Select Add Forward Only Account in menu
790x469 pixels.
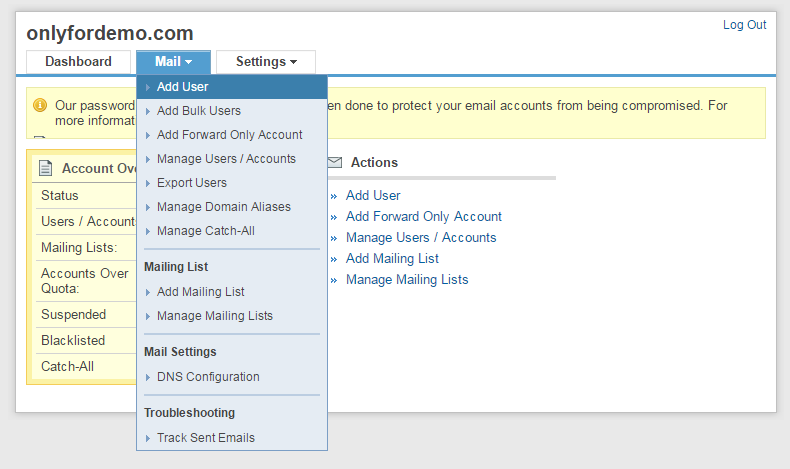click(x=229, y=135)
